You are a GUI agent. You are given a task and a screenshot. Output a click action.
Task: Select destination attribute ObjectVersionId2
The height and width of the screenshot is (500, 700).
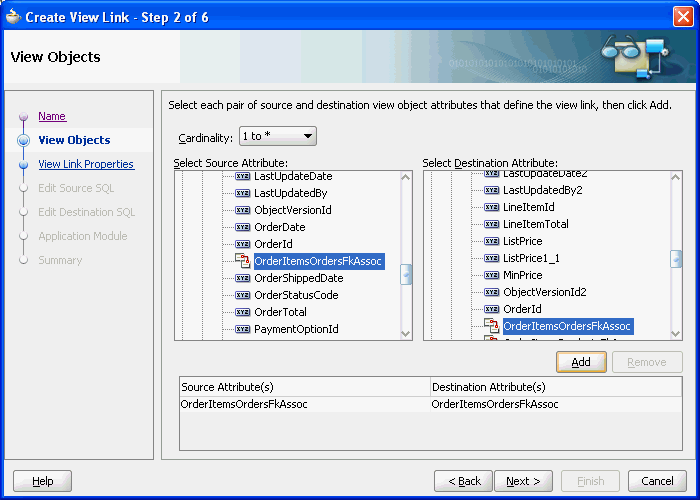545,292
